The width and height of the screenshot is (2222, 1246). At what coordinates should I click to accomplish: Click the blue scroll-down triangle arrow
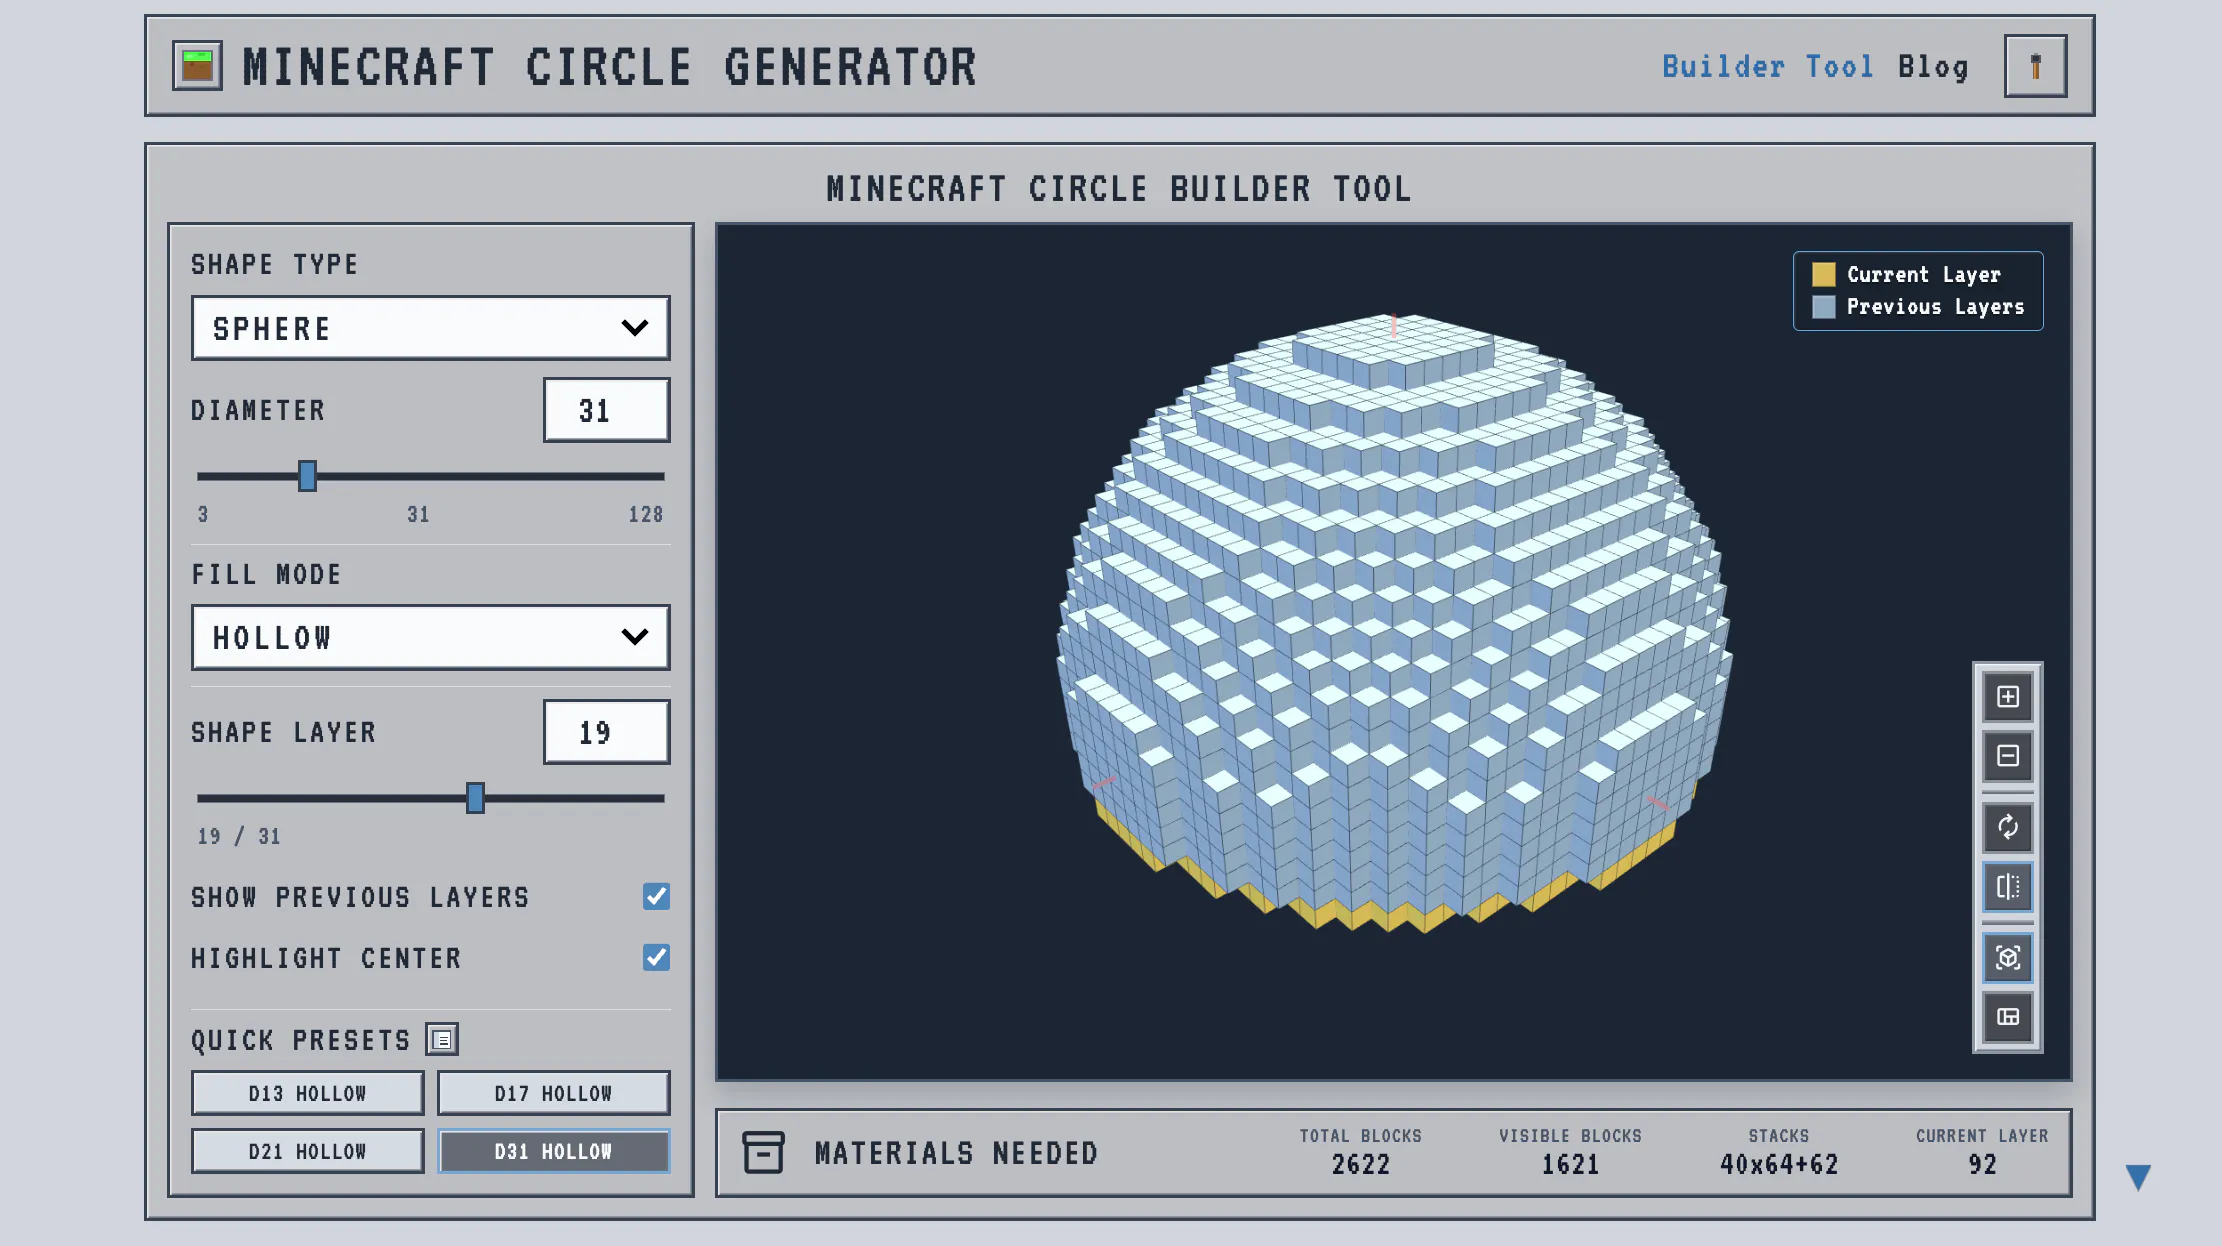pos(2138,1177)
